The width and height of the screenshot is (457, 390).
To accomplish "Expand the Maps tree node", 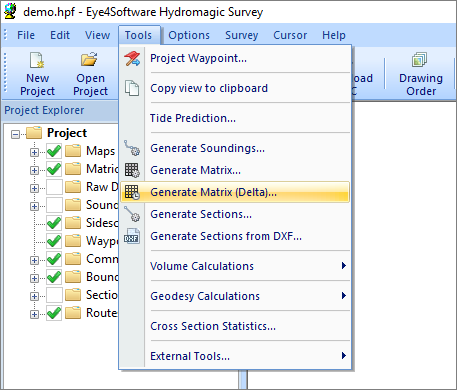I will coord(34,152).
